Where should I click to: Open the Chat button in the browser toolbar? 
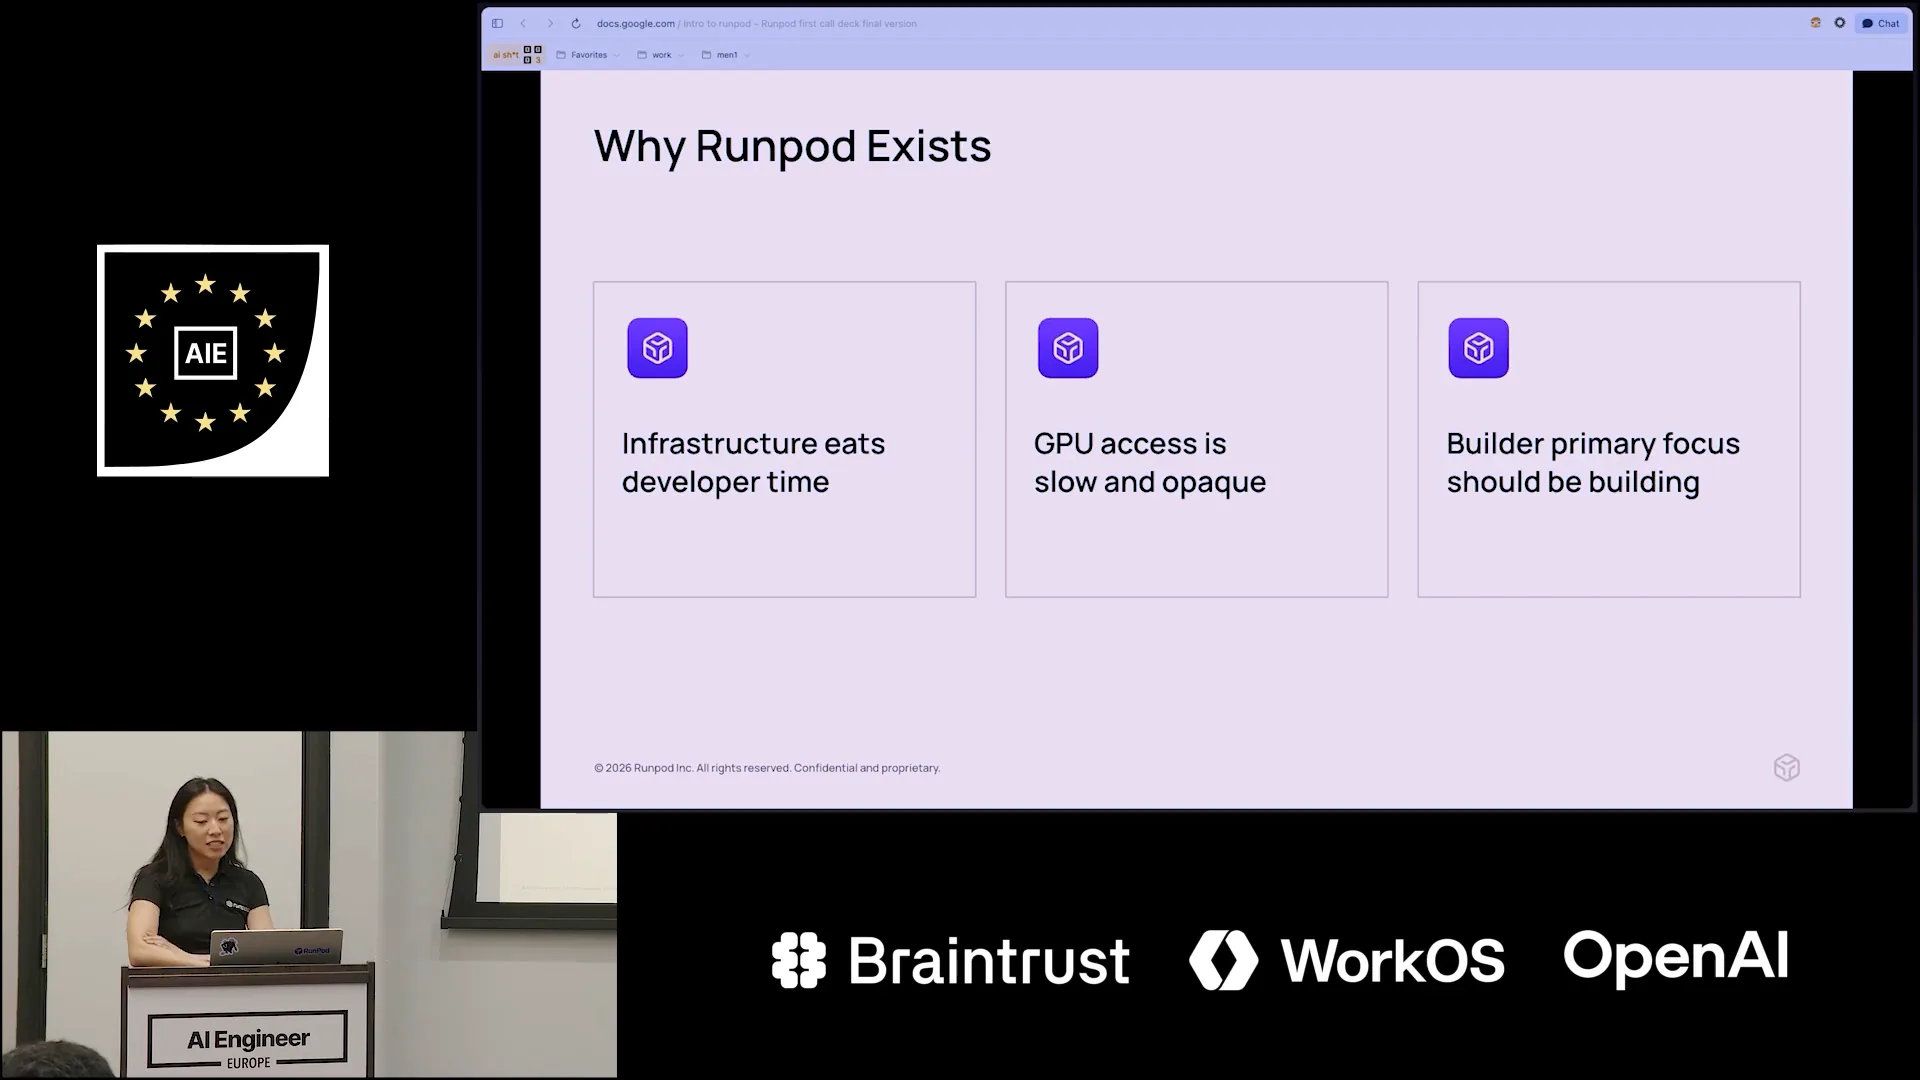[1881, 23]
